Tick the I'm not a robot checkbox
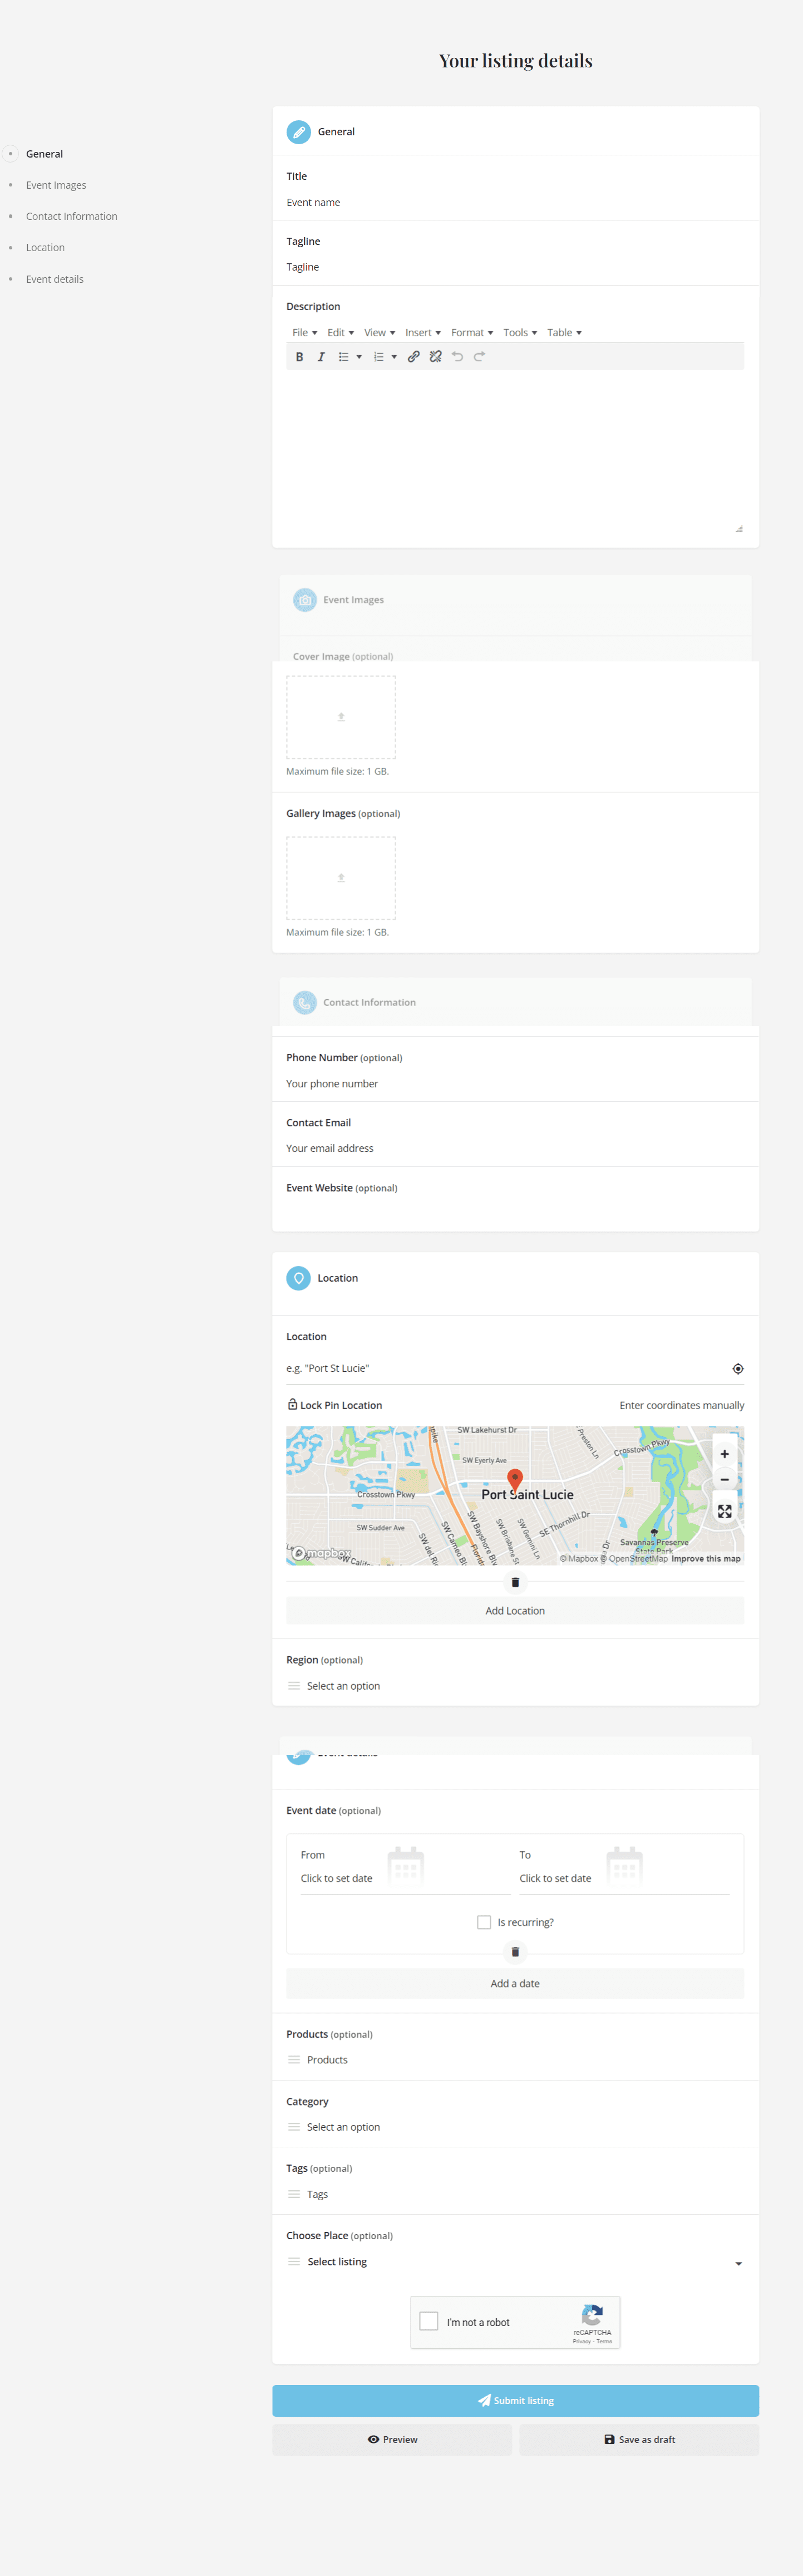 pos(429,2321)
